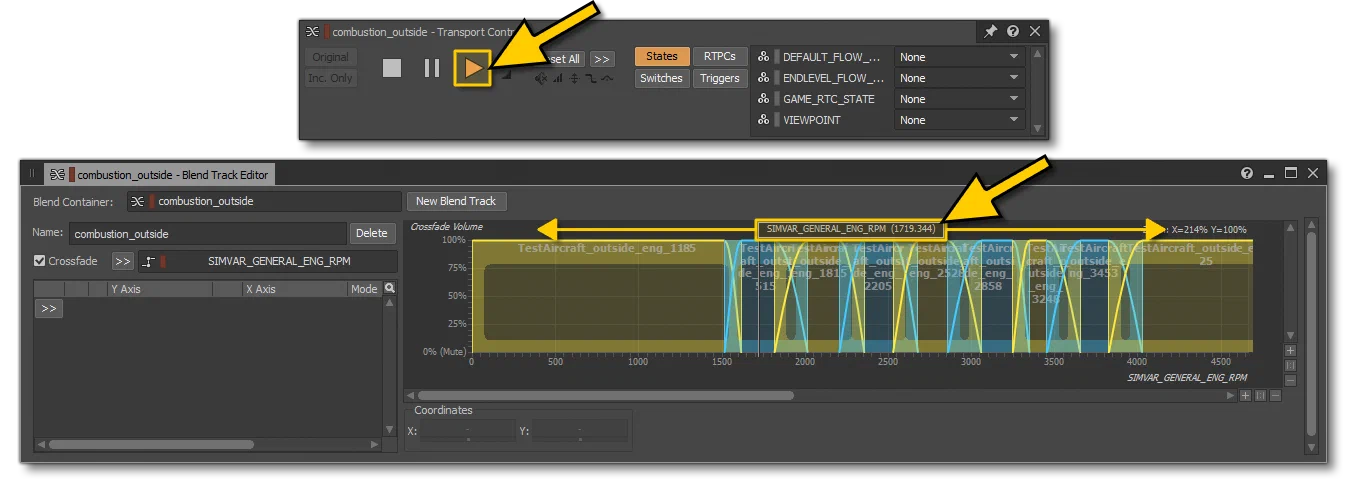Click the Mode column header

pos(364,289)
